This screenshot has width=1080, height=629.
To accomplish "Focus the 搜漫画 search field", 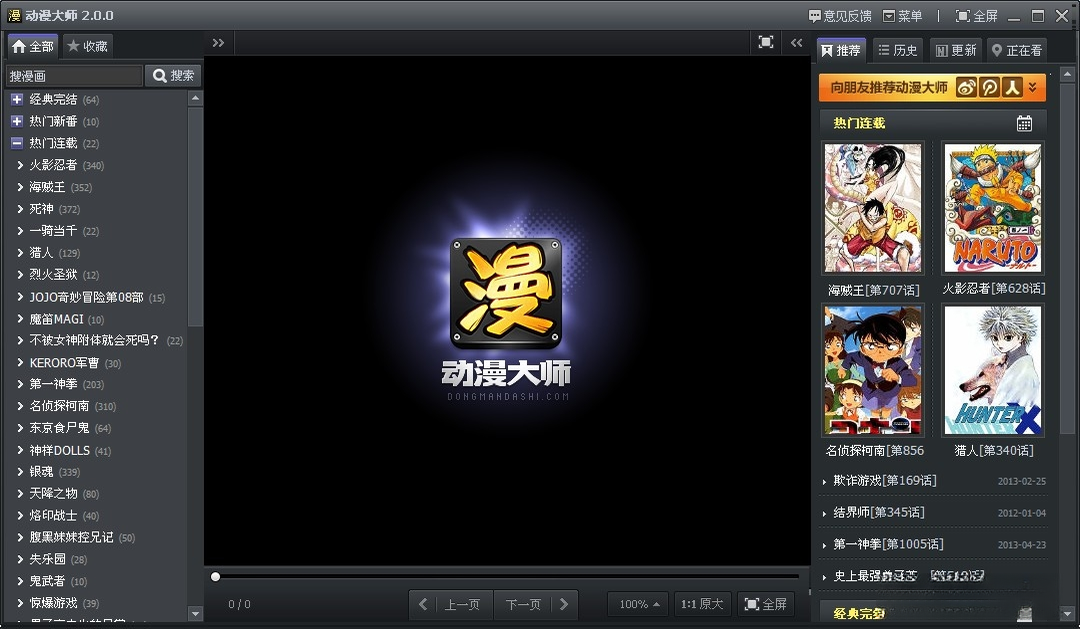I will [x=74, y=76].
